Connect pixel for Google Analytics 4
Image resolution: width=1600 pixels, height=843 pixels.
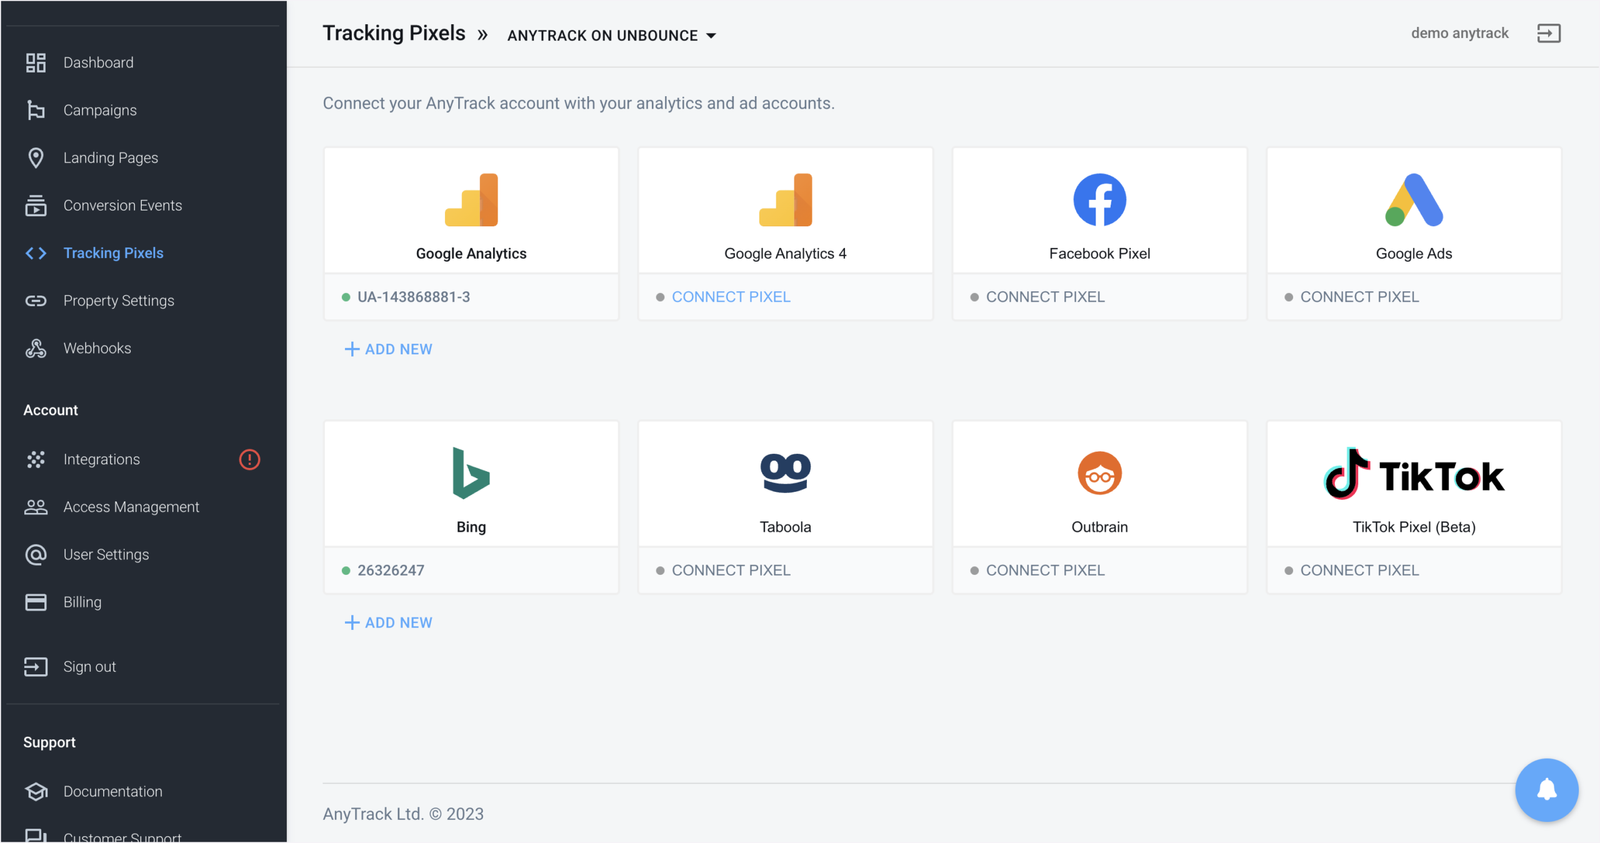[x=730, y=297]
